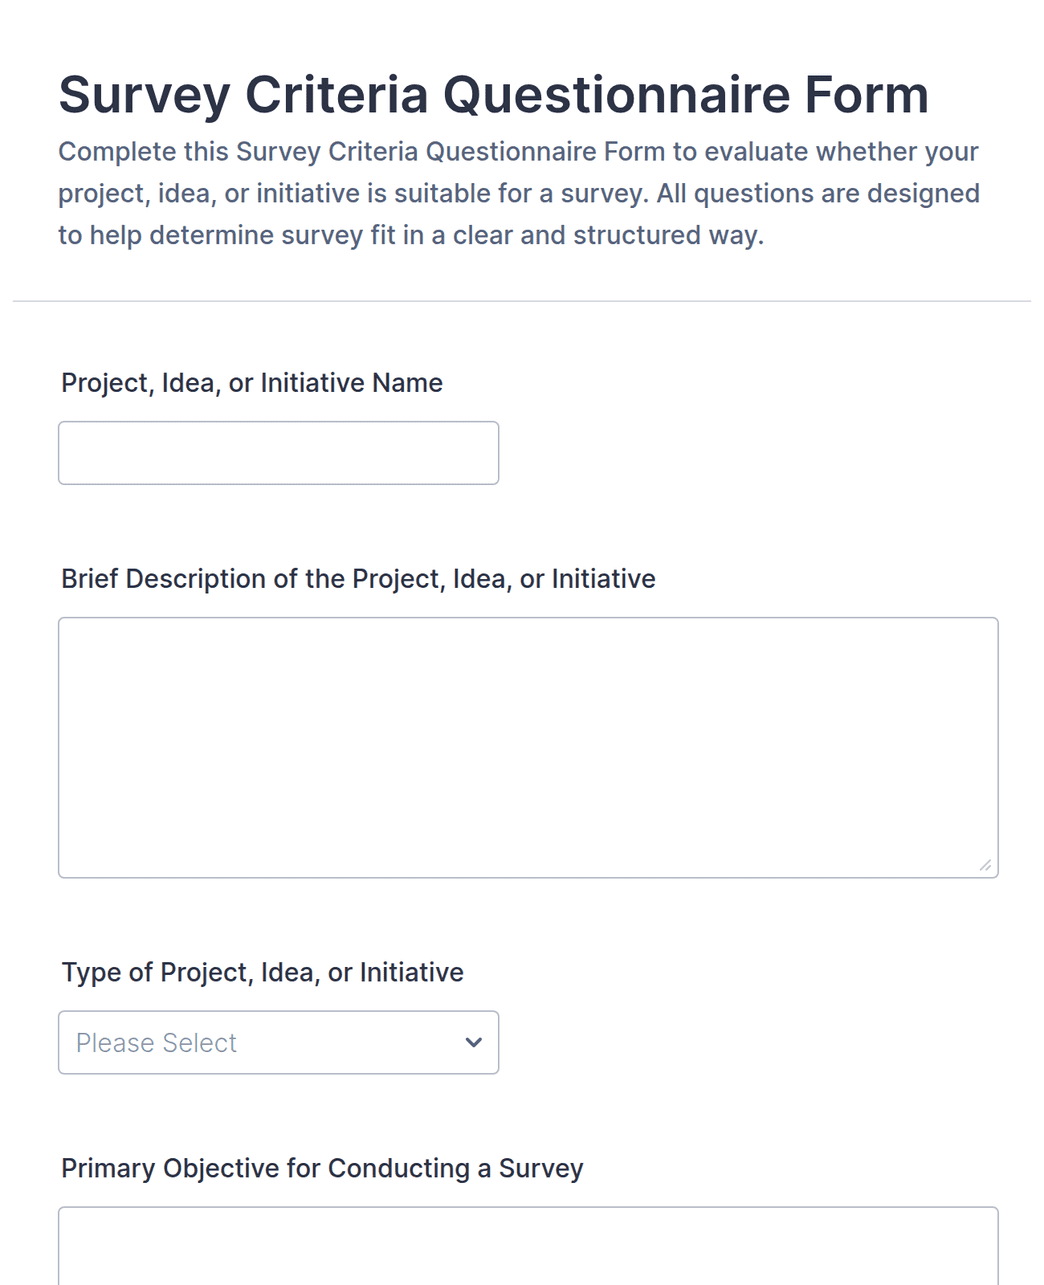Click the Survey Criteria Questionnaire Form heading
1044x1285 pixels.
tap(493, 95)
